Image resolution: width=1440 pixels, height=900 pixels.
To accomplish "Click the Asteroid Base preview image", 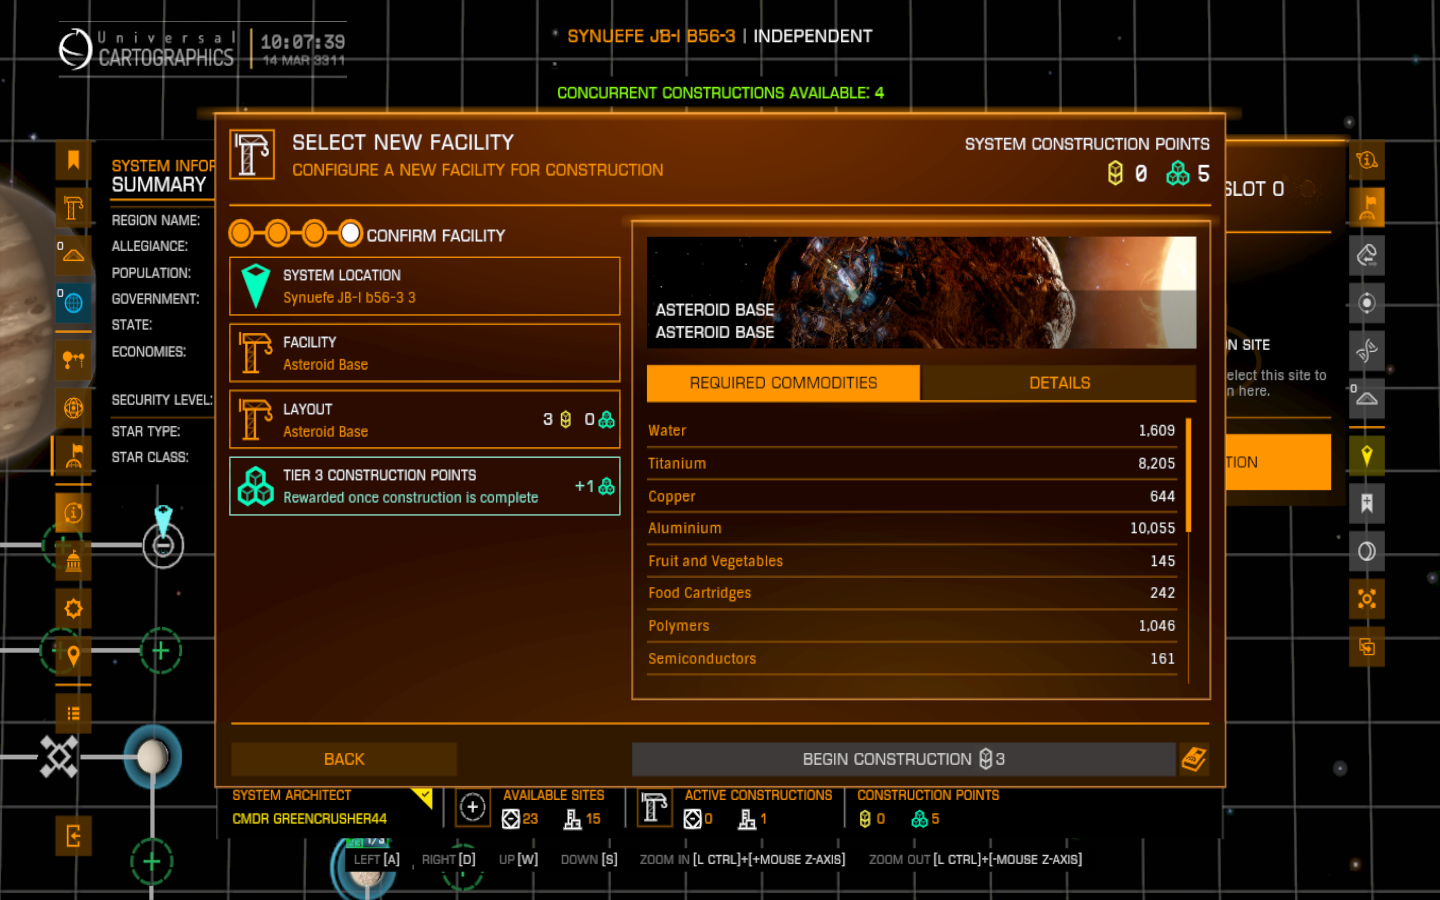I will pos(921,293).
